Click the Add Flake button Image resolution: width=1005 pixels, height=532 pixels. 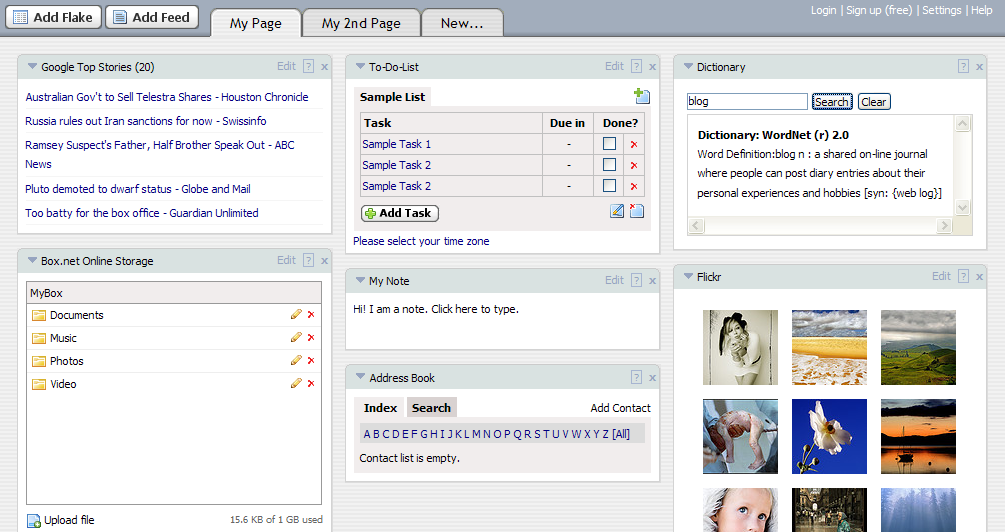53,17
